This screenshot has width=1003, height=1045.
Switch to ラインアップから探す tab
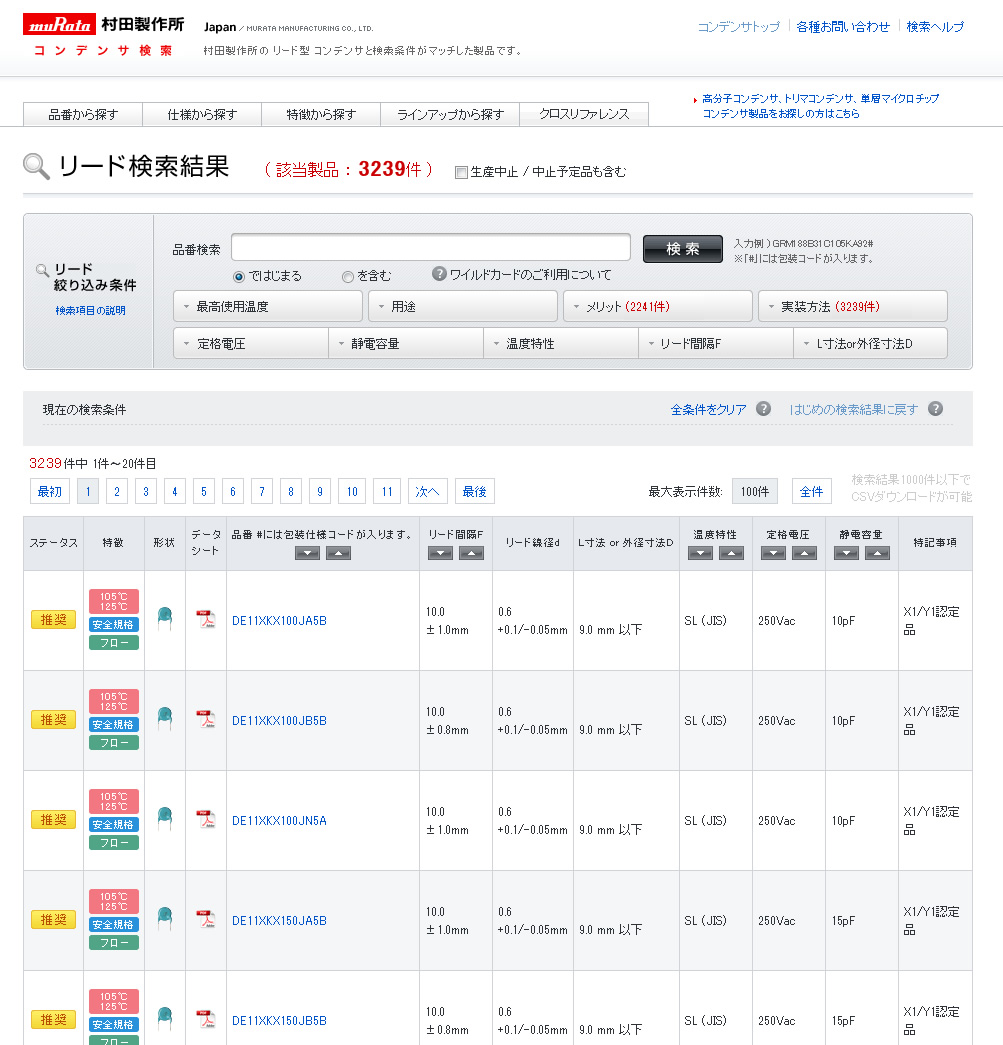(x=450, y=115)
